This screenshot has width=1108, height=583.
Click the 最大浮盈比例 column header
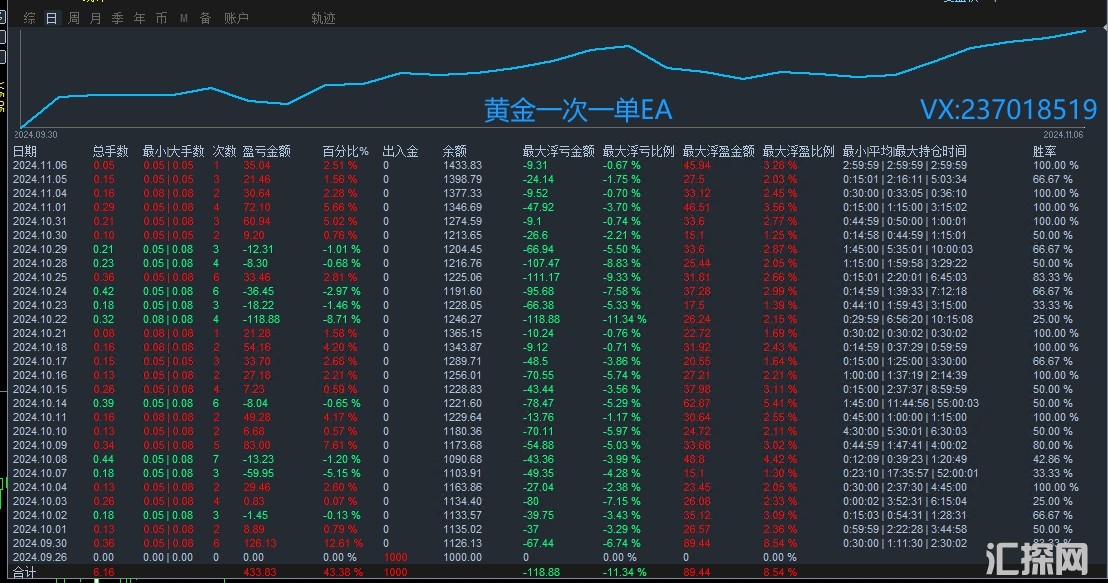(798, 151)
